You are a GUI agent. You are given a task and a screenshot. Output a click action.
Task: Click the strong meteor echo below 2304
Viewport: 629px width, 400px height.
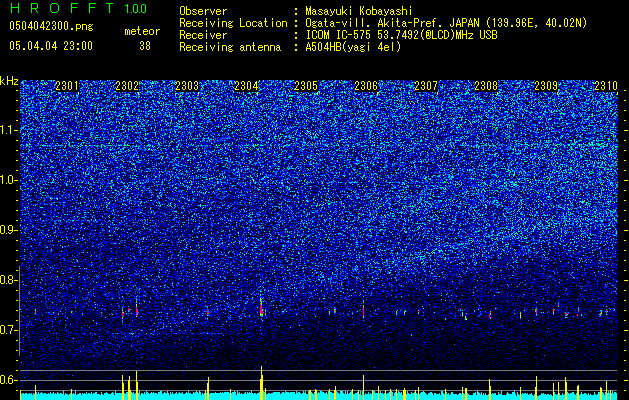tap(262, 307)
